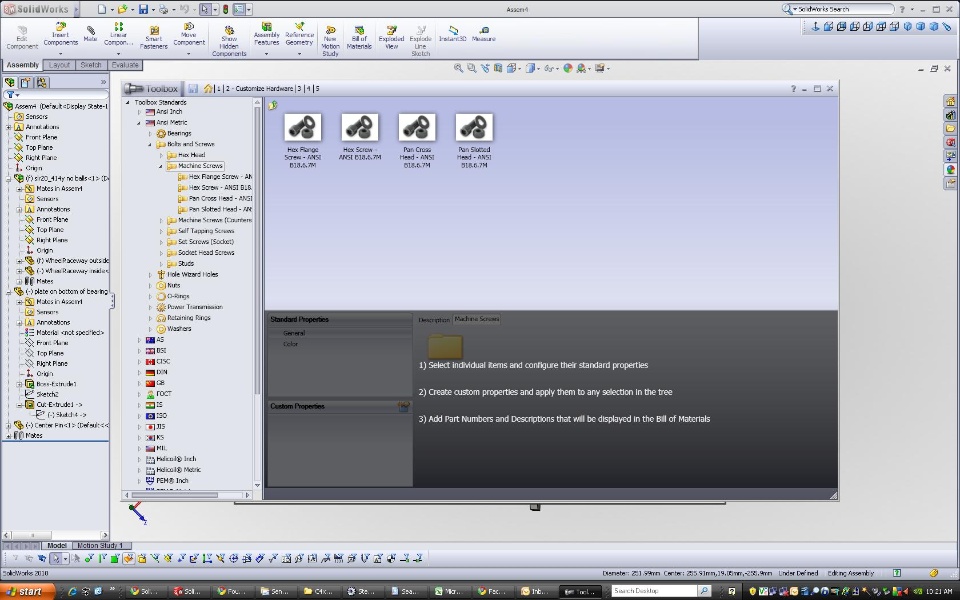Select the Mate tool
The width and height of the screenshot is (960, 600).
point(91,34)
